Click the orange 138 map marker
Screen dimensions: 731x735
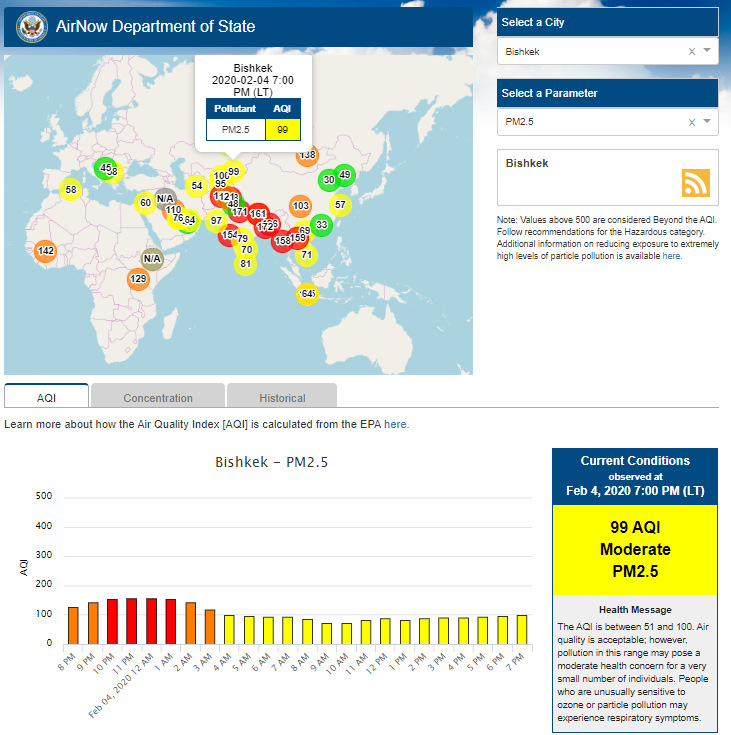pyautogui.click(x=307, y=155)
